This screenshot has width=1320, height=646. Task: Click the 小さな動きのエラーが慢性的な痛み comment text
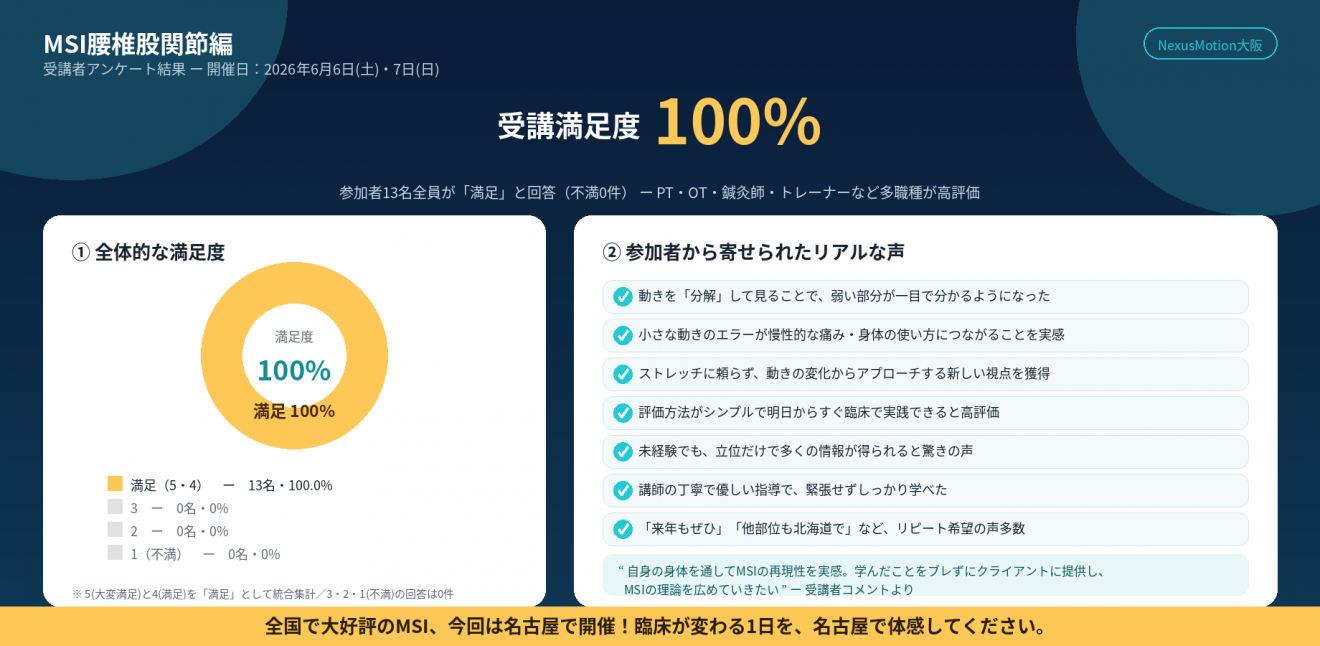click(851, 335)
